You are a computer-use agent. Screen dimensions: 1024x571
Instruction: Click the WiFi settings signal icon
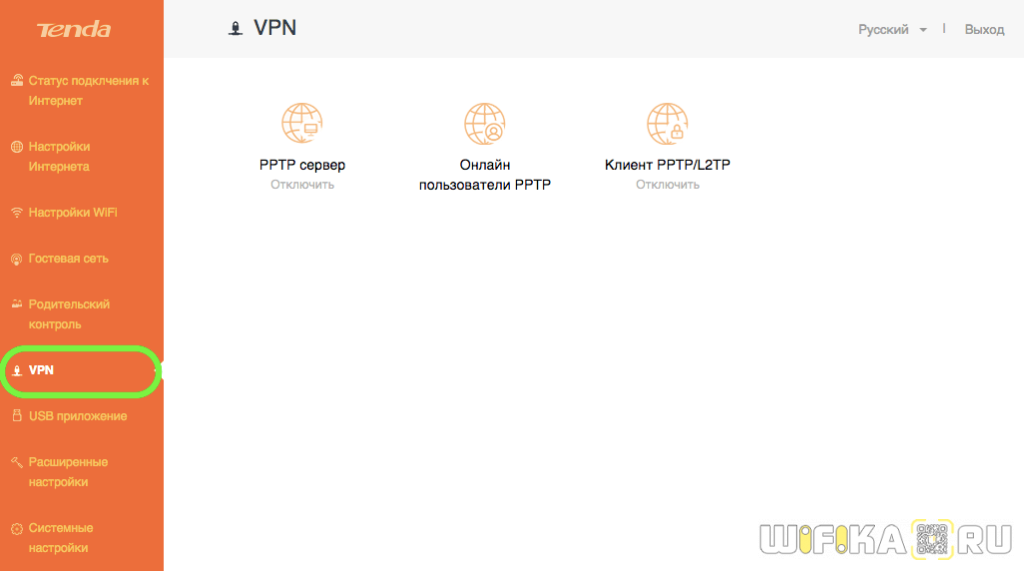(16, 213)
